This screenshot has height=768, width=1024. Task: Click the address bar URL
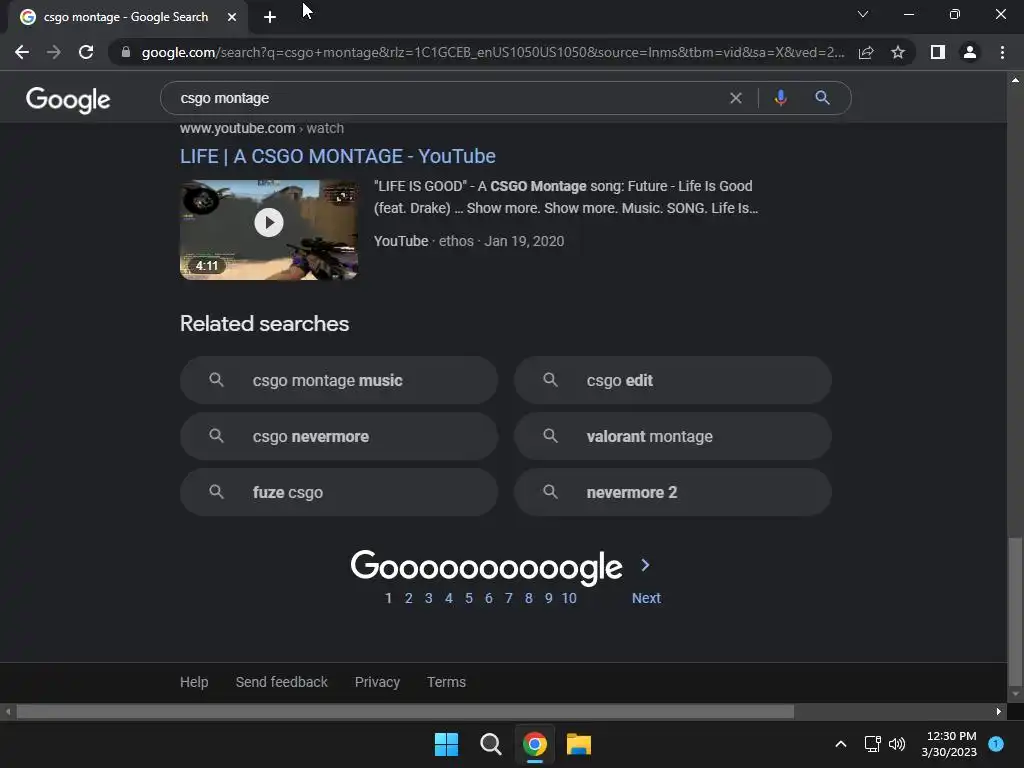(493, 52)
